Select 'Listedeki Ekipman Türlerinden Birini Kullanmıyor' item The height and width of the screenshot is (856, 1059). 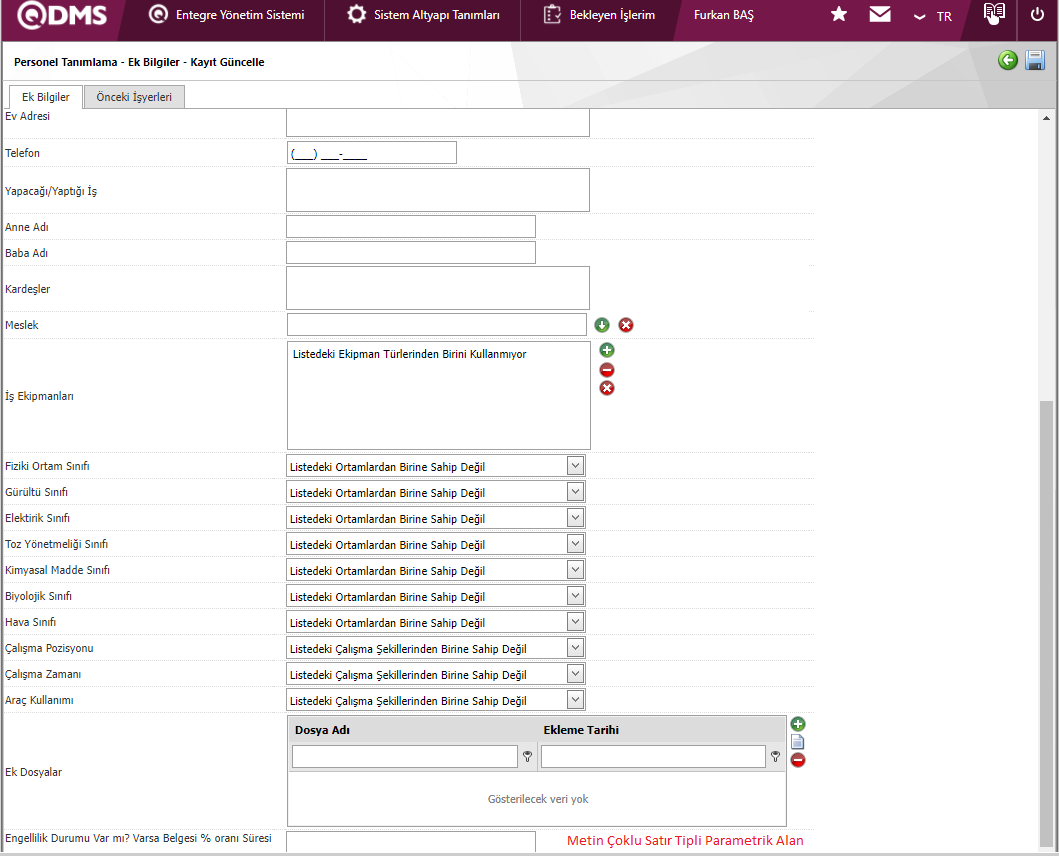[409, 354]
